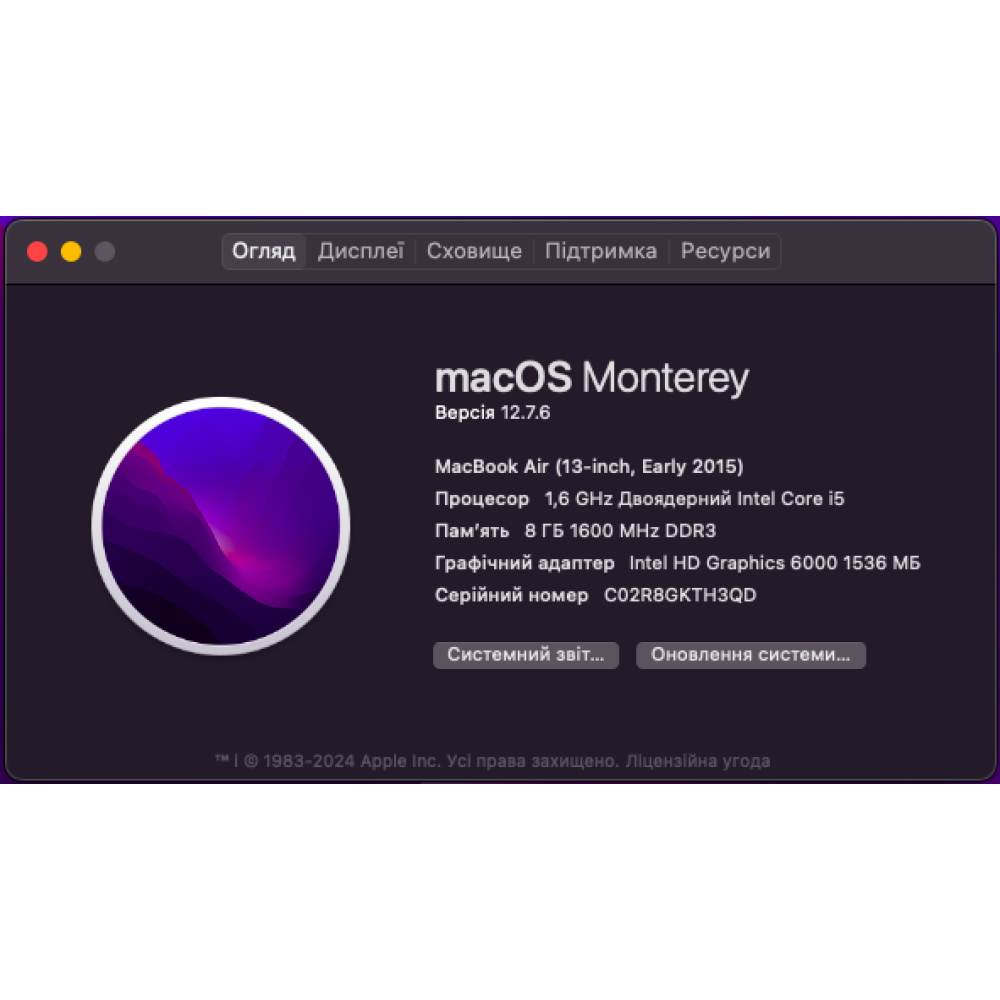The width and height of the screenshot is (1000, 1000).
Task: Click the Процесор 1,6 GHz Intel Core i5 line
Action: (x=640, y=499)
